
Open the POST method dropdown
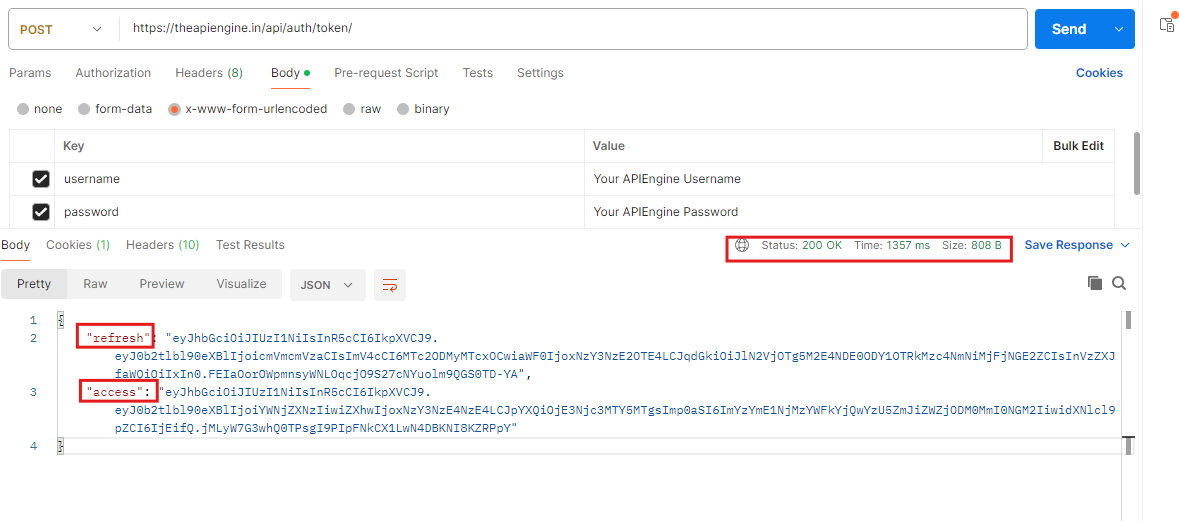(x=62, y=29)
